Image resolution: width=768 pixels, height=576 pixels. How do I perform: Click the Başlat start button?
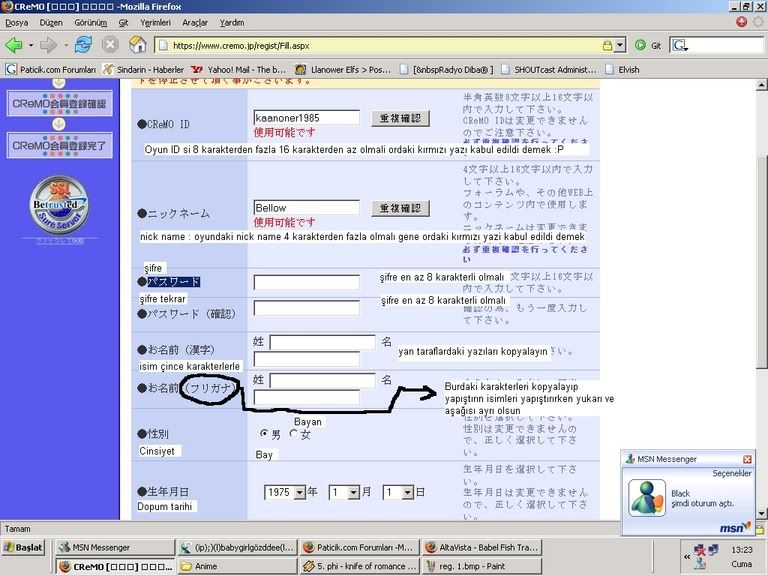pos(23,548)
